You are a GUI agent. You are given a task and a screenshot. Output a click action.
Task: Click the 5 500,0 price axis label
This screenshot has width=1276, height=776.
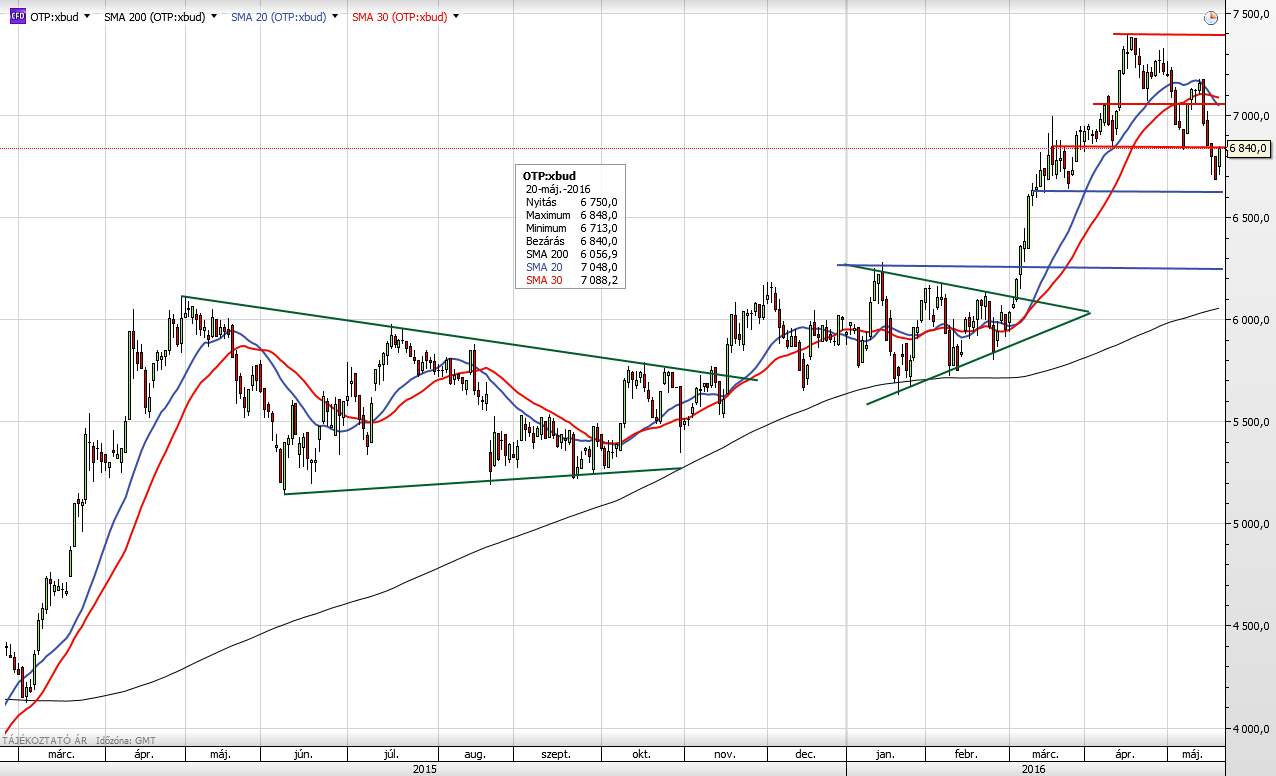coord(1251,422)
